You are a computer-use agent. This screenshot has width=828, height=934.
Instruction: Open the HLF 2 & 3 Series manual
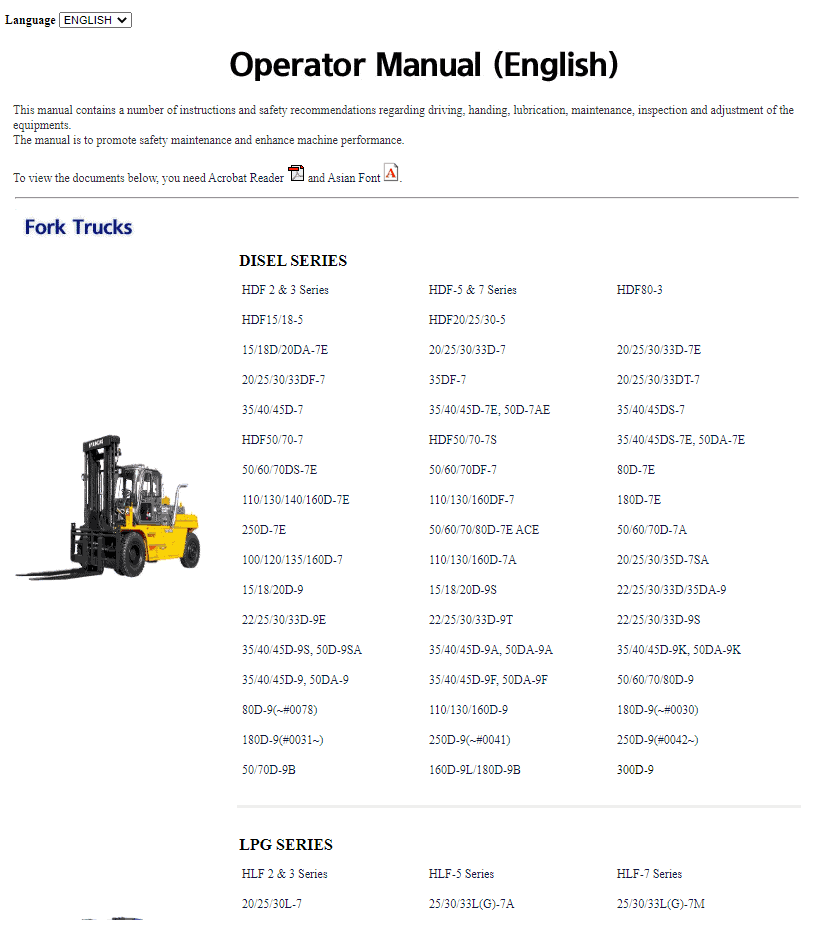point(284,874)
